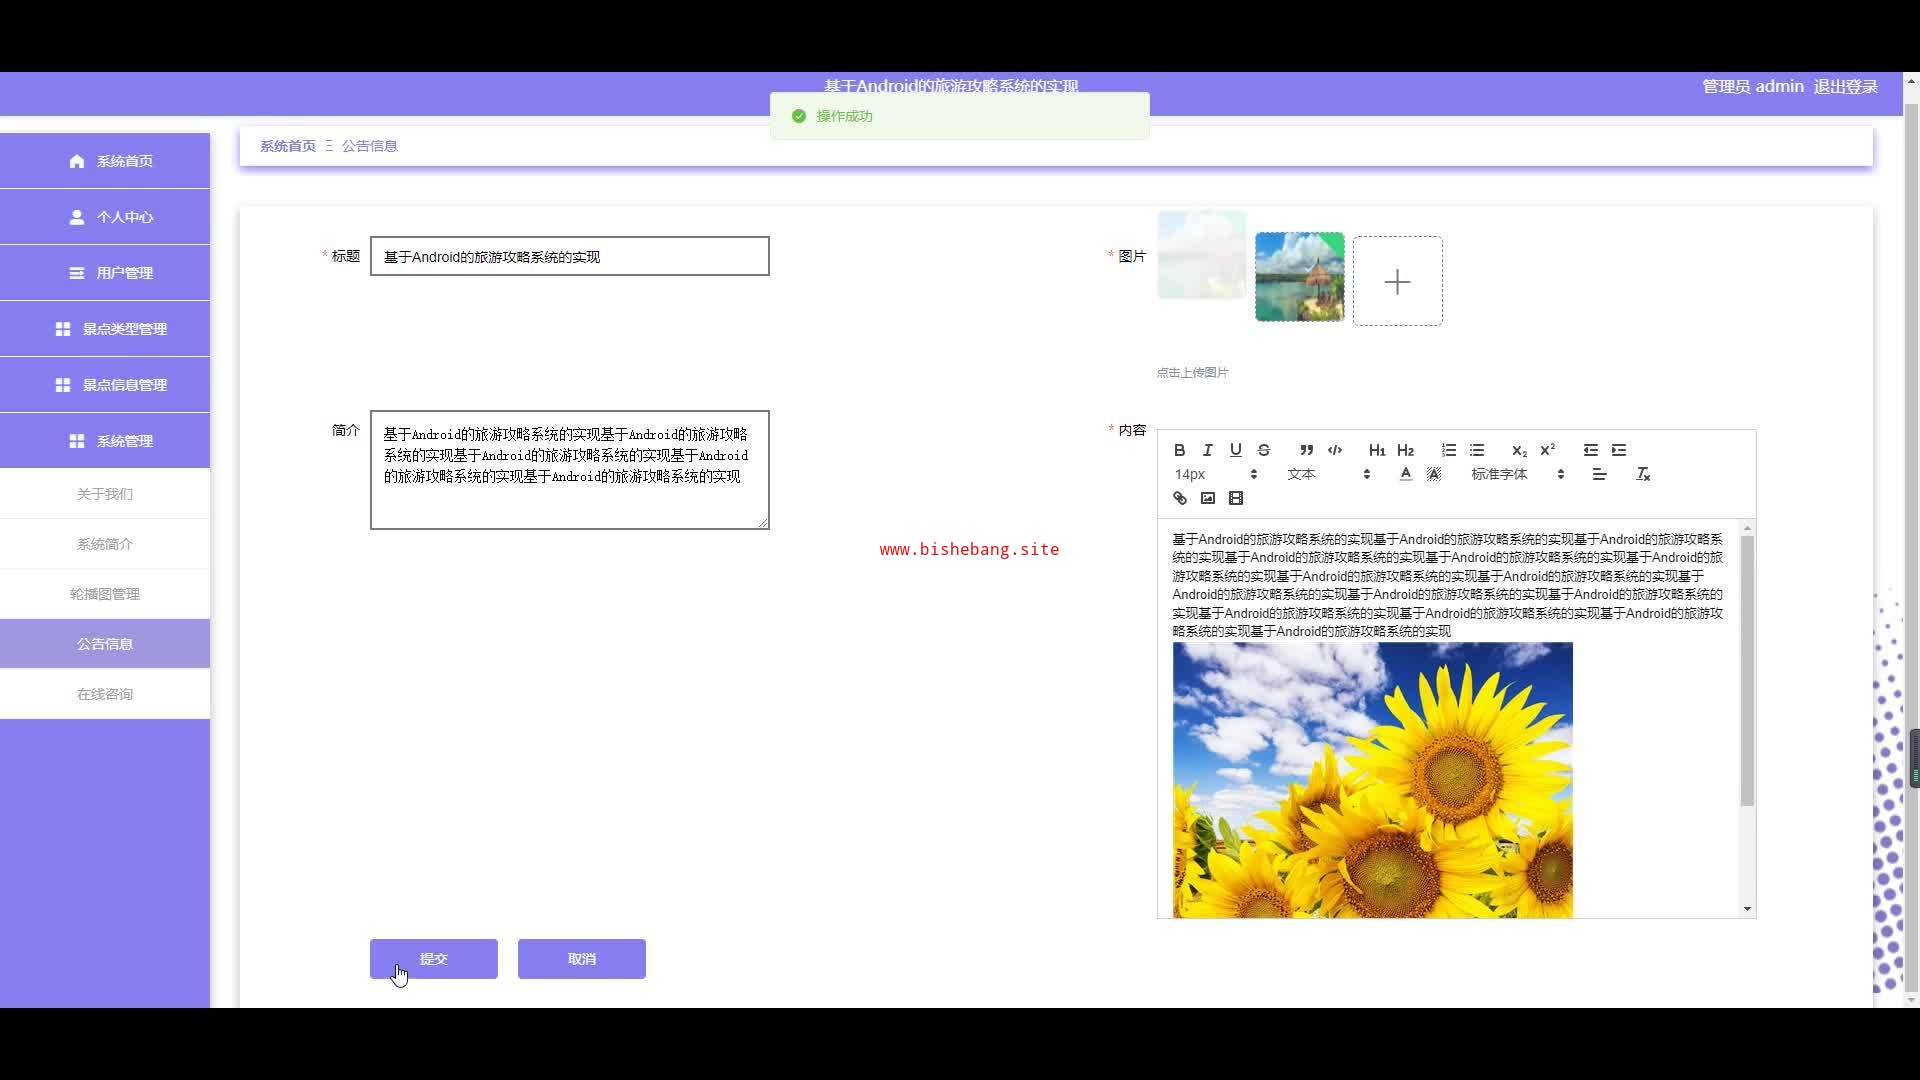Insert a blockquote
Viewport: 1920px width, 1080px height.
1306,450
